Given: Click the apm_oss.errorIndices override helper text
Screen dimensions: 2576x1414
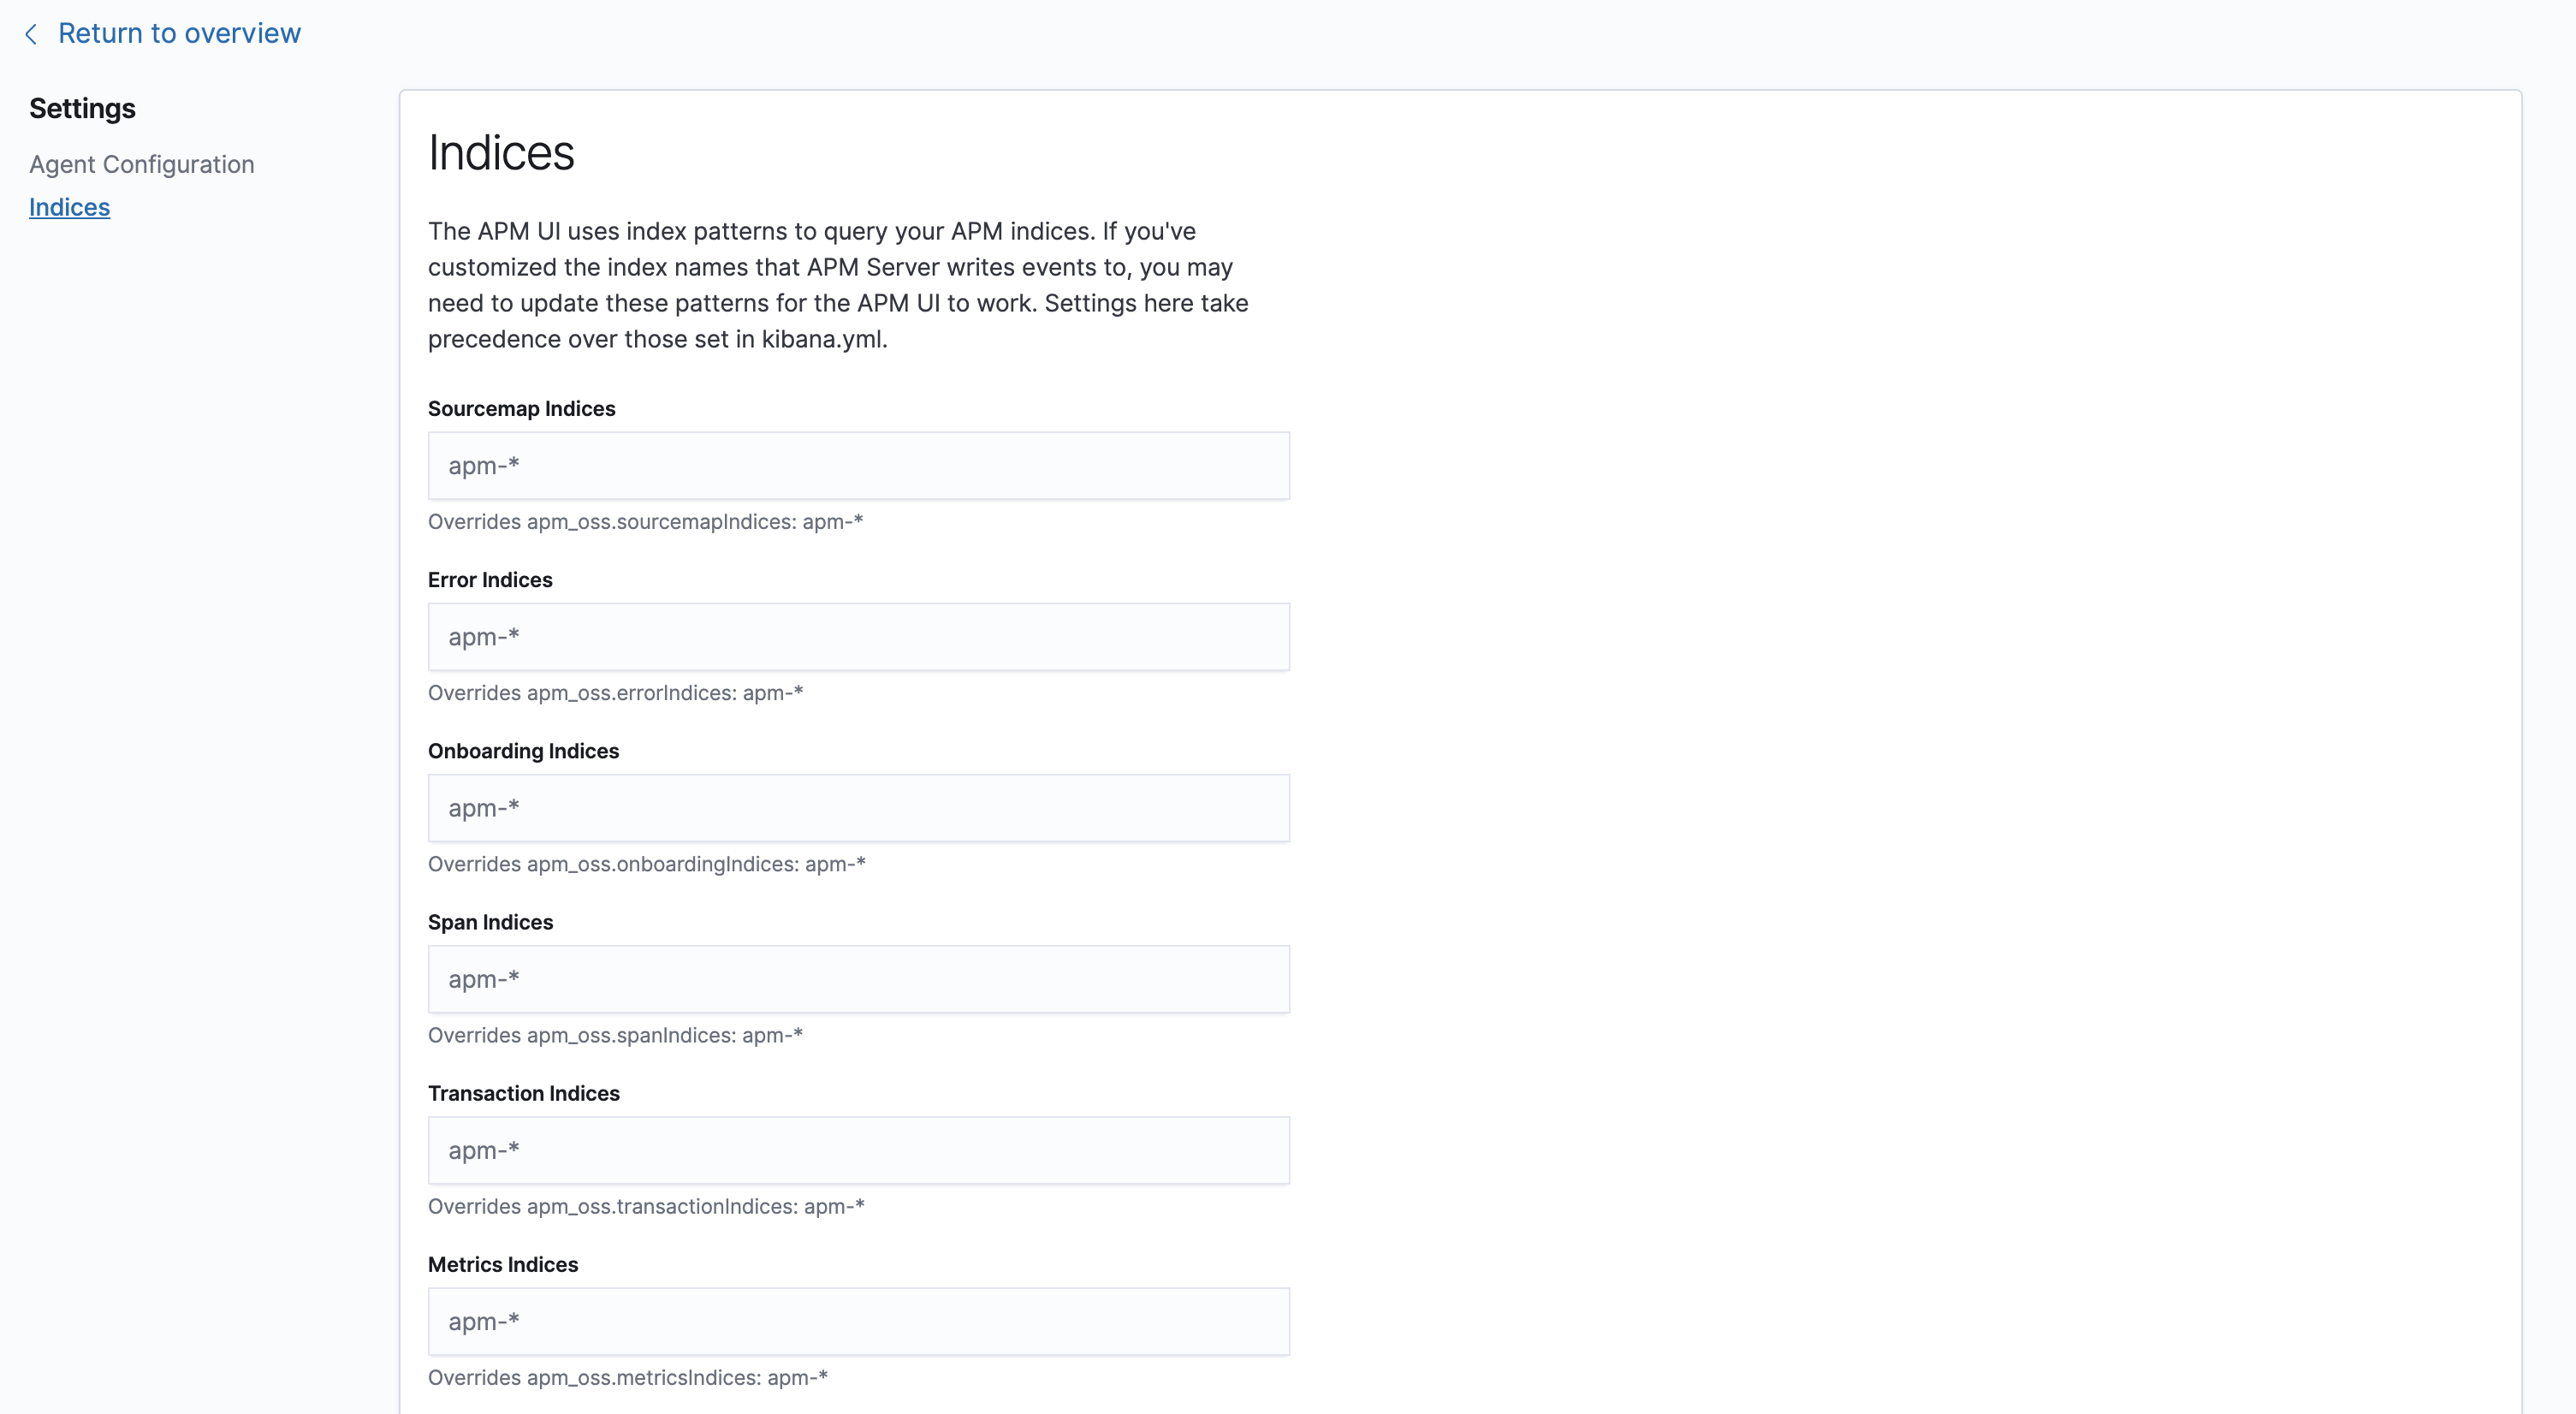Looking at the screenshot, I should (616, 692).
